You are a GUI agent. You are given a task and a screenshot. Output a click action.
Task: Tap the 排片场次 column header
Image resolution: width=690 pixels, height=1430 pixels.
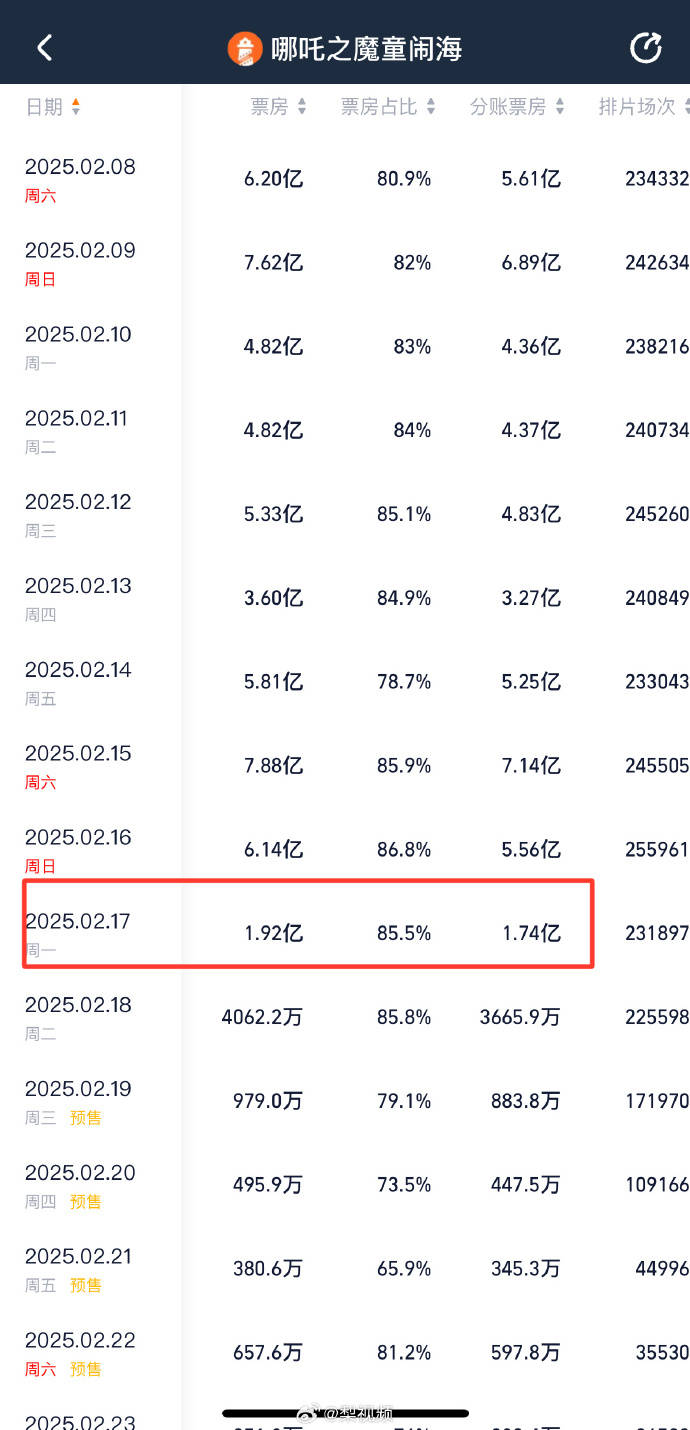[637, 107]
